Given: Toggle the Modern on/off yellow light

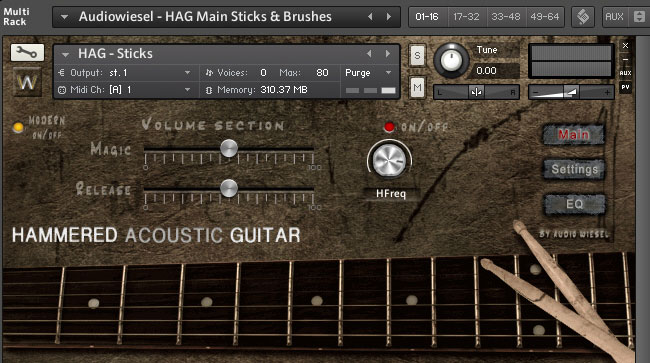Looking at the screenshot, I should (18, 128).
